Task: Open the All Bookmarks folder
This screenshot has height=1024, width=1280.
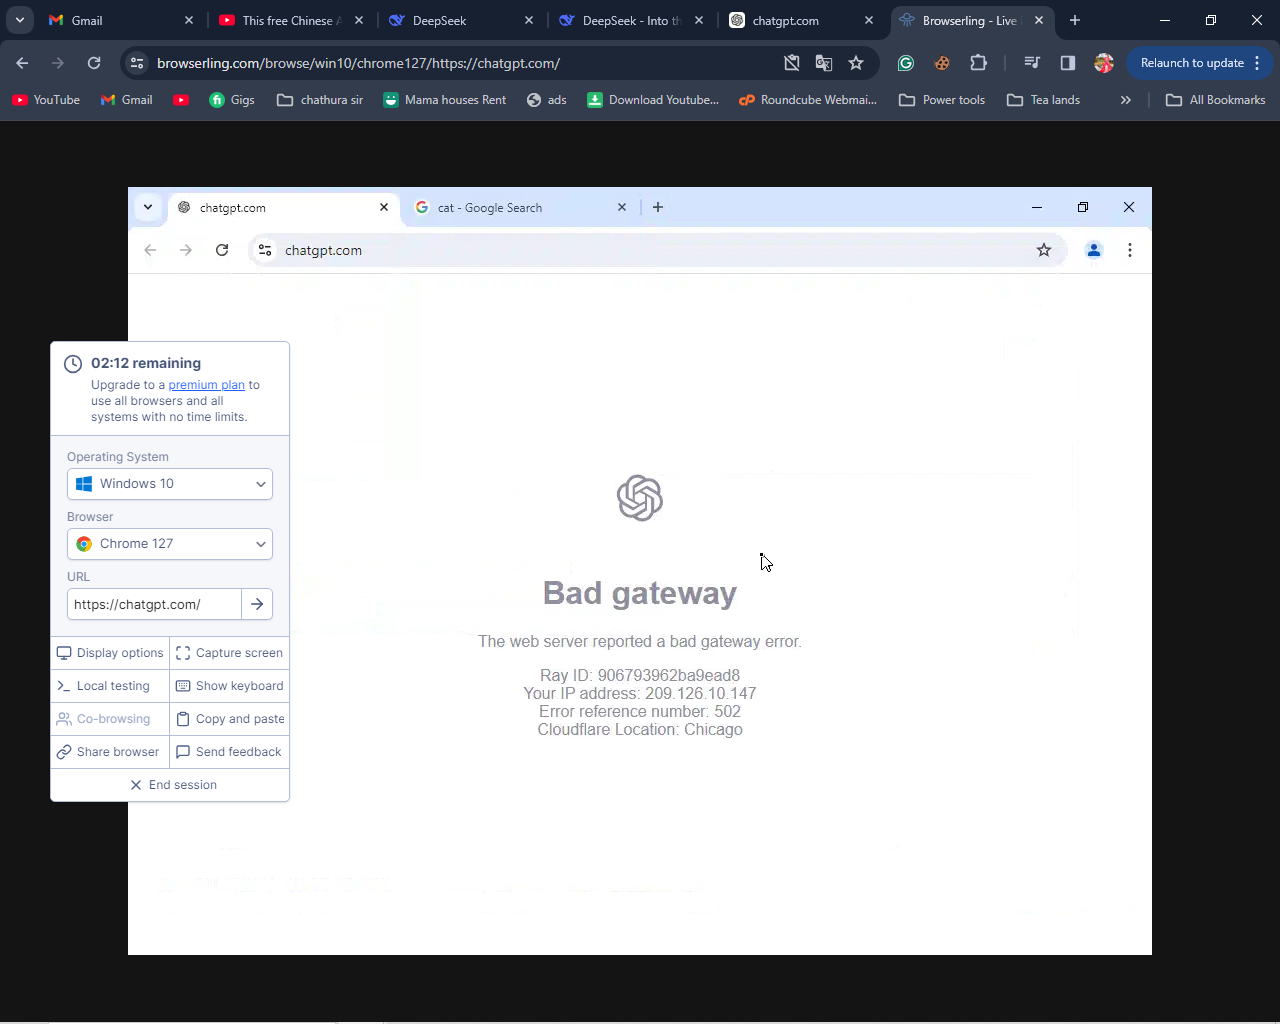Action: click(1216, 100)
